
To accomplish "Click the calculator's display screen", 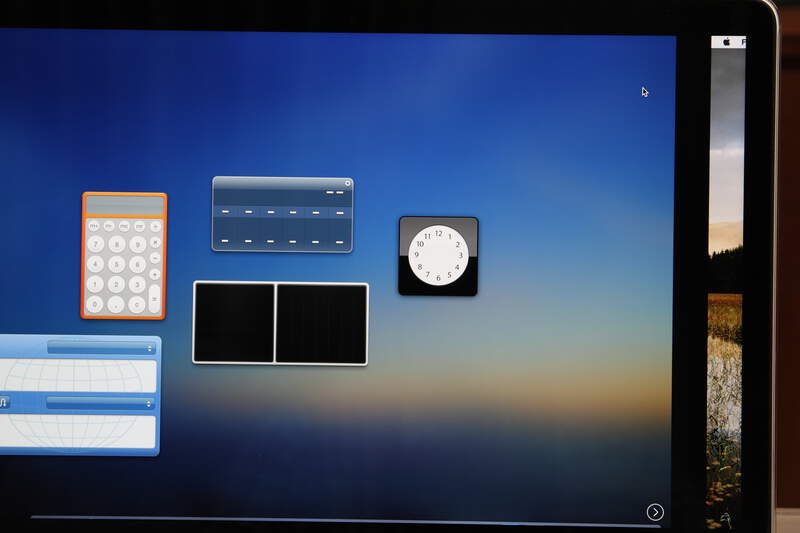I will pos(124,206).
